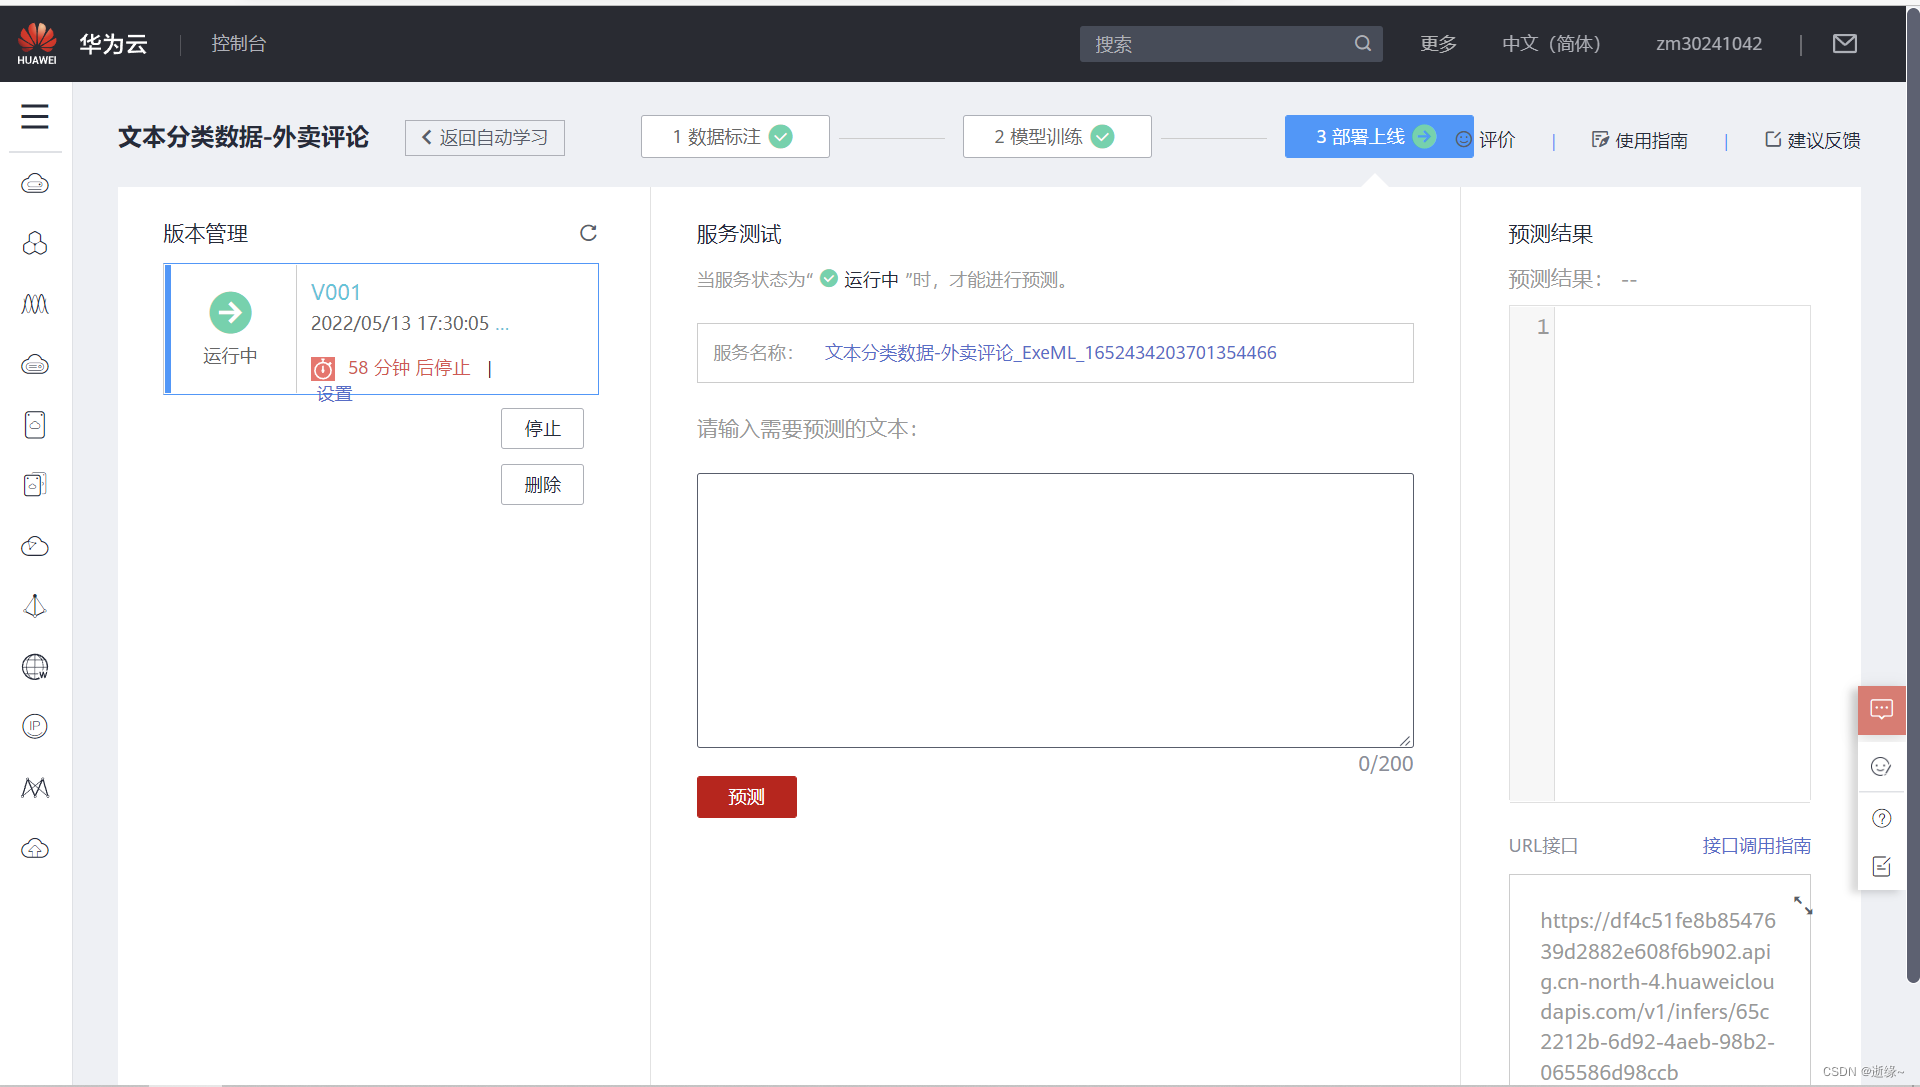1920x1087 pixels.
Task: Click the 停止 button
Action: [542, 429]
